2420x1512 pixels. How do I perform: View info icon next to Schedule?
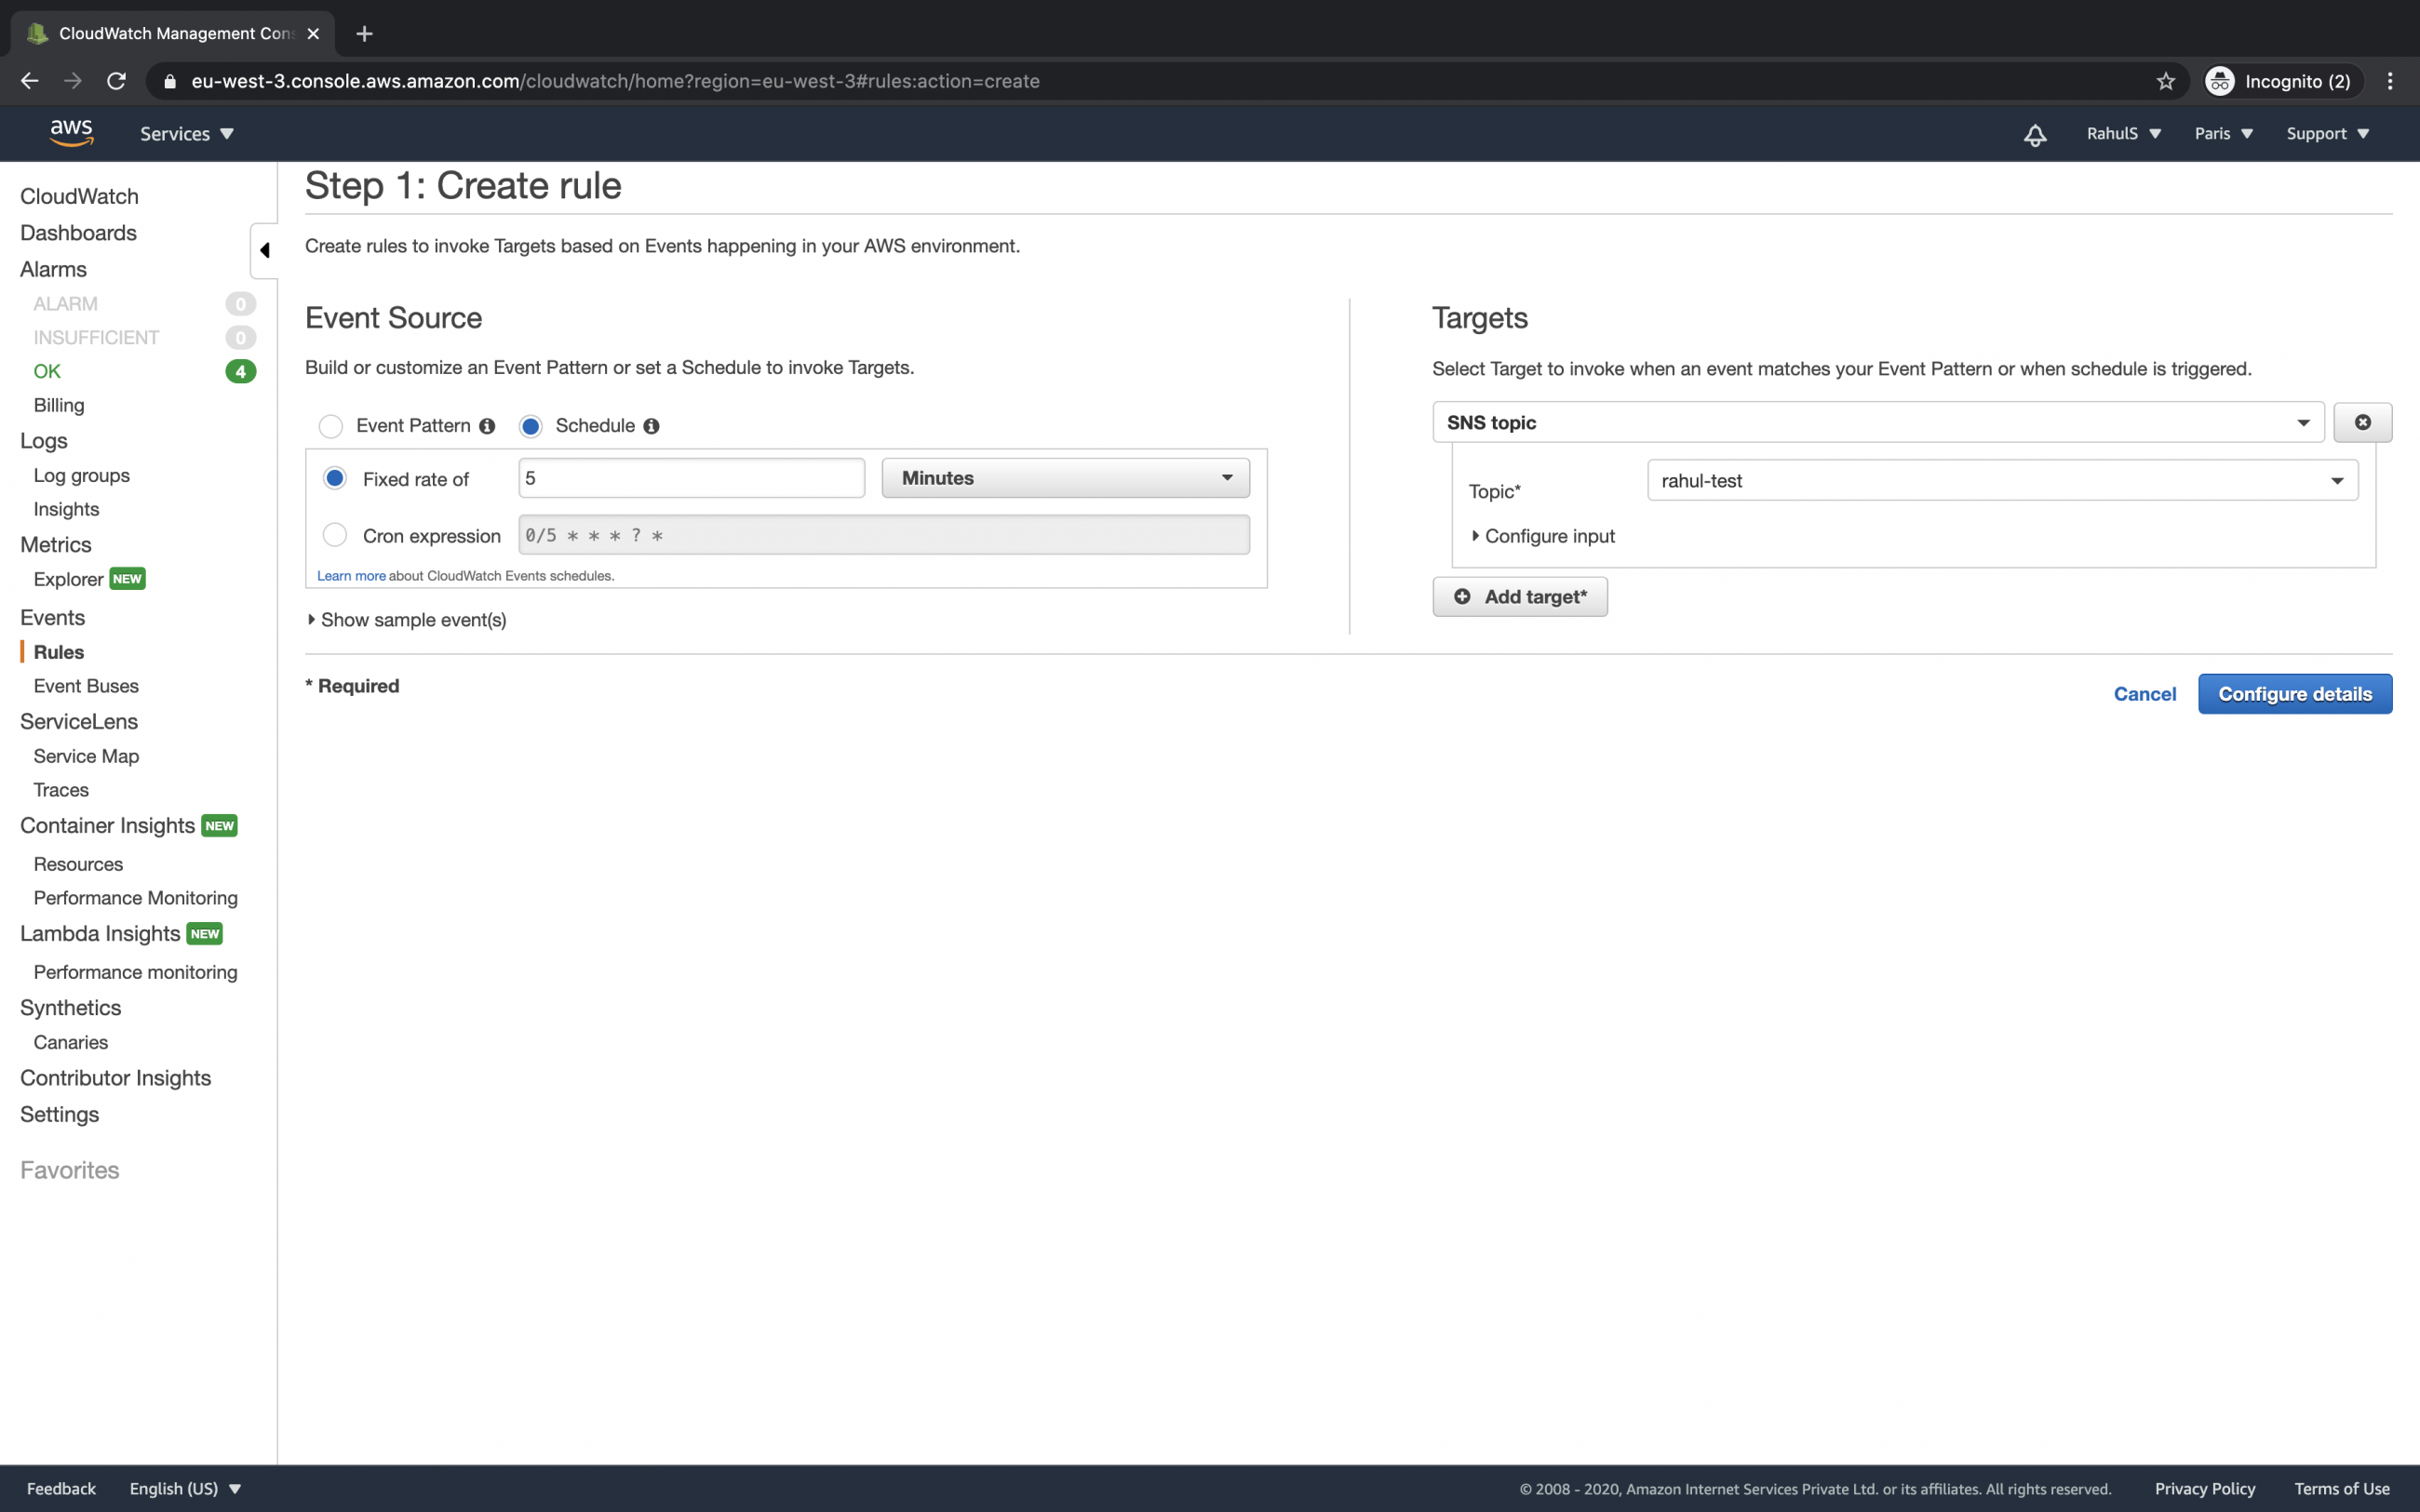(651, 426)
